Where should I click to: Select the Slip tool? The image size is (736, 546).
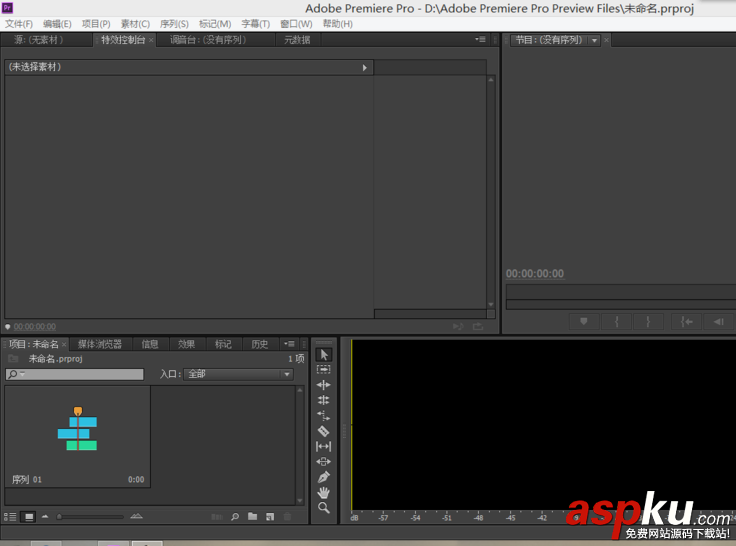pos(323,446)
